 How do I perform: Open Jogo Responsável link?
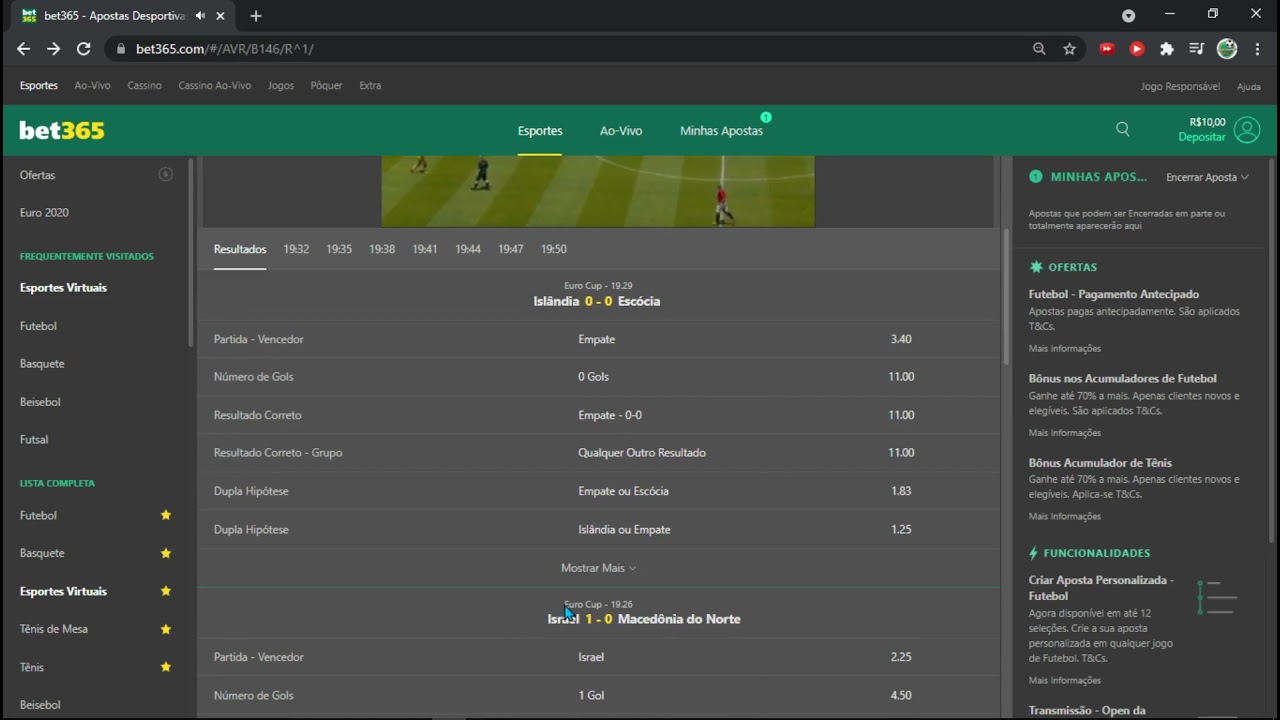tap(1180, 87)
